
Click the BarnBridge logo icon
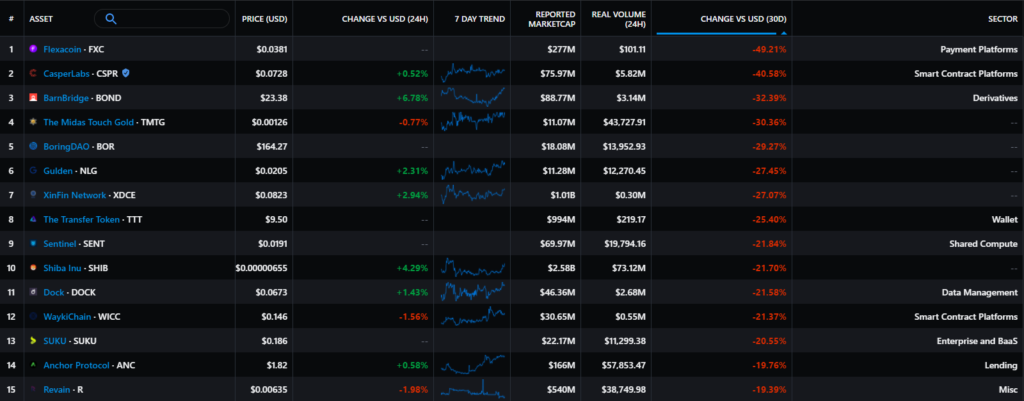click(x=34, y=98)
